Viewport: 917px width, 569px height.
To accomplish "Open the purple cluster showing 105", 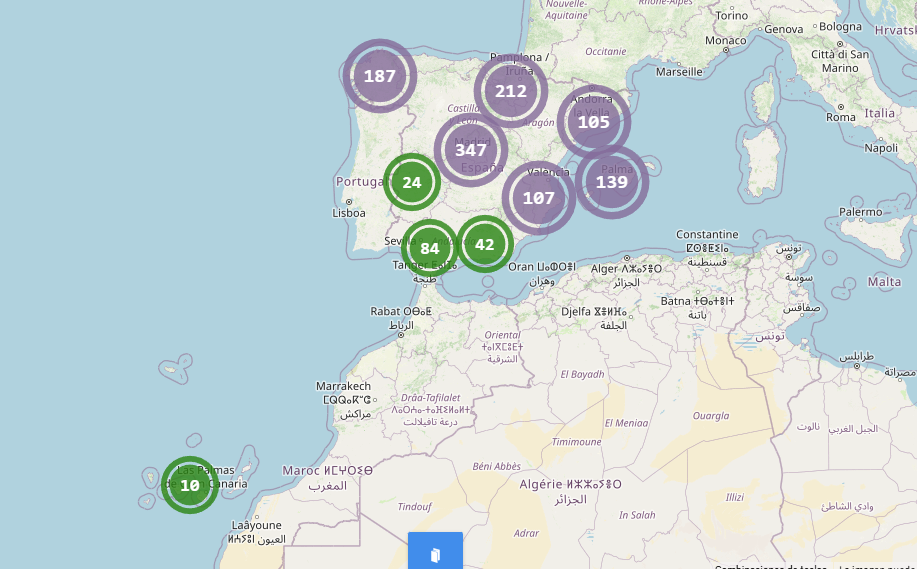I will point(593,122).
